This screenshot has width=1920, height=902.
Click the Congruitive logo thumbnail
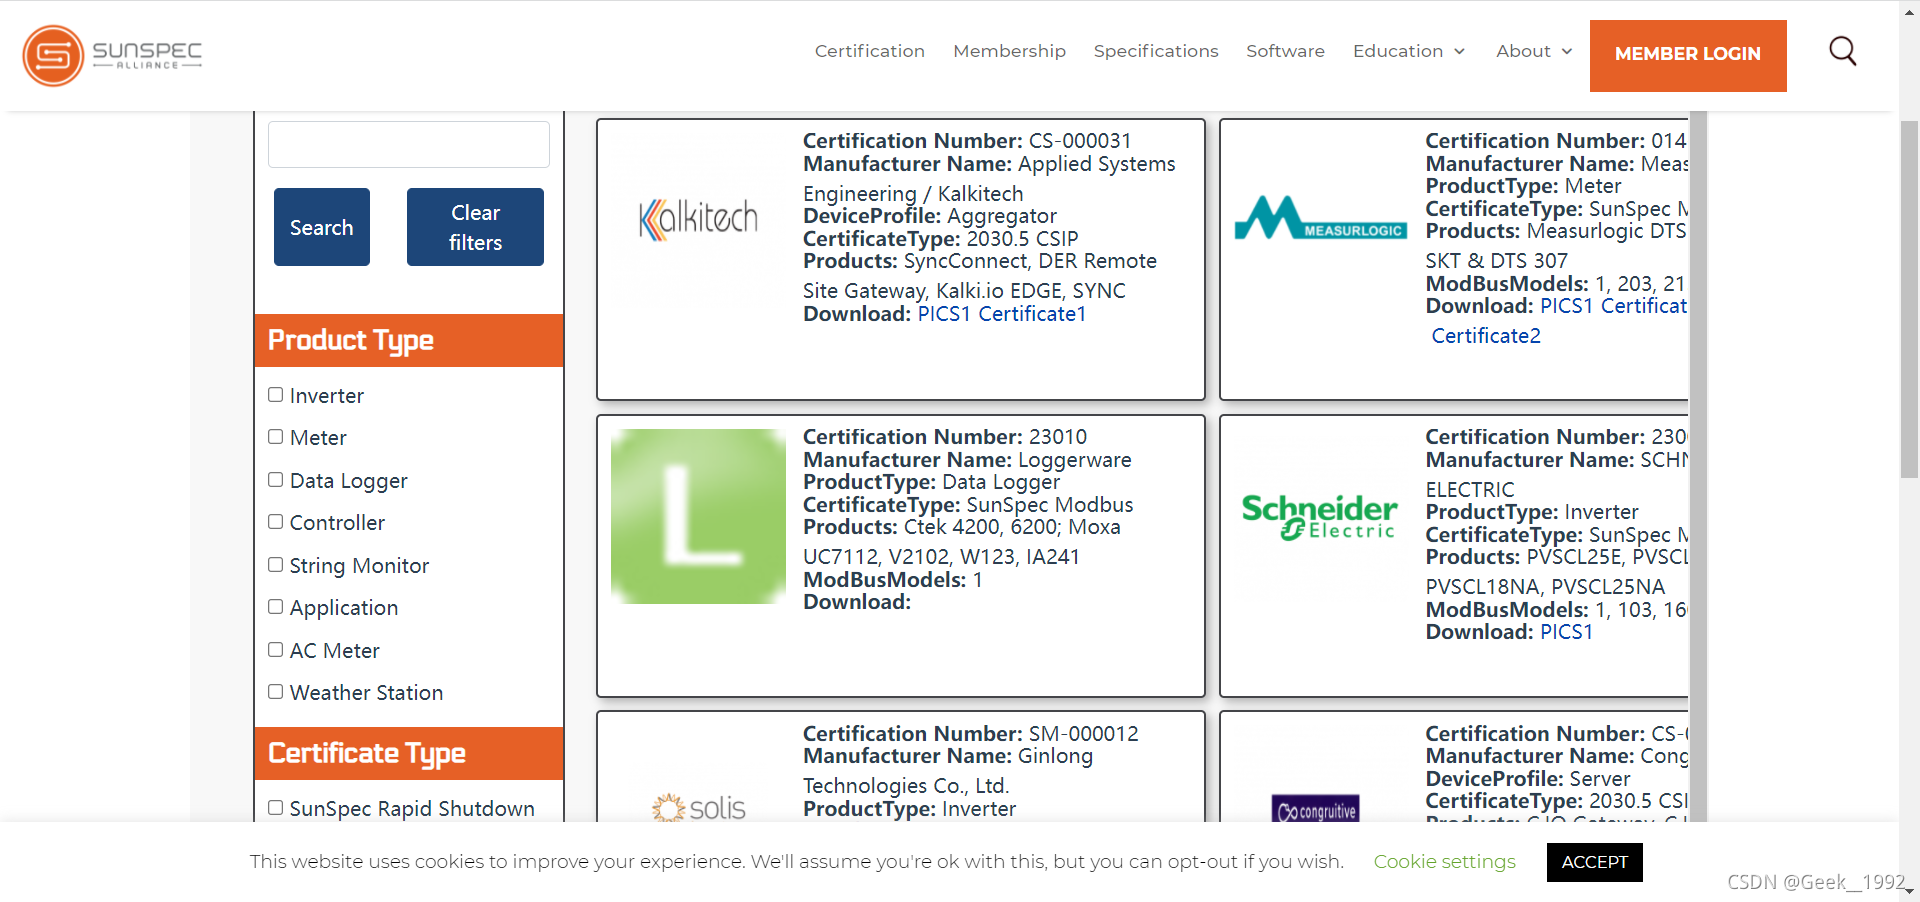tap(1317, 809)
